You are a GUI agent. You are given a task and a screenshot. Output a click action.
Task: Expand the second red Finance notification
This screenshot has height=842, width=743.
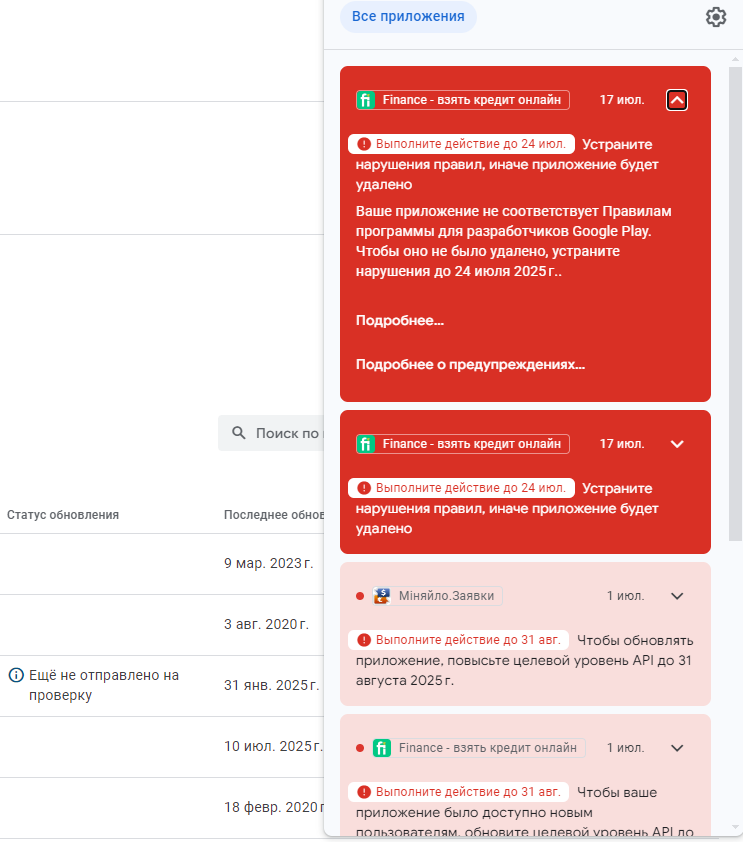pyautogui.click(x=677, y=444)
